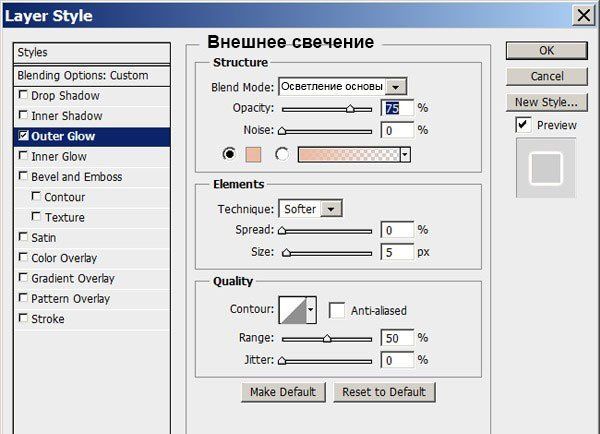The height and width of the screenshot is (434, 600).
Task: Select Blending Options: Custom
Action: tap(92, 75)
